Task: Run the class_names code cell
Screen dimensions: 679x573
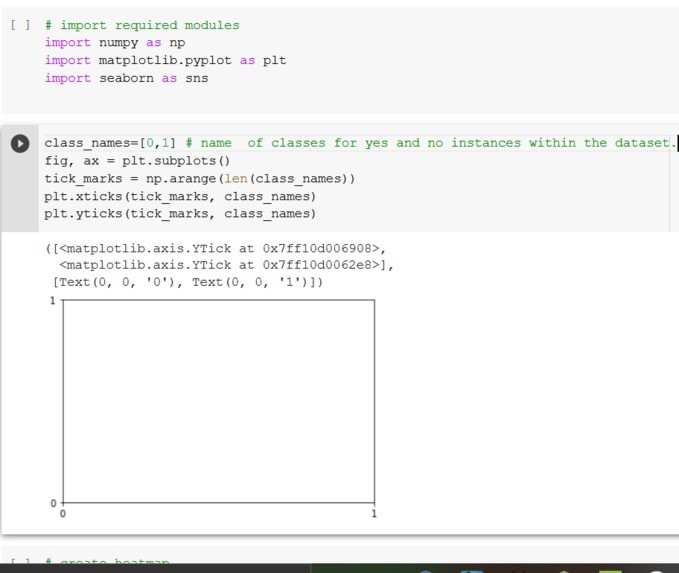Action: (x=20, y=144)
